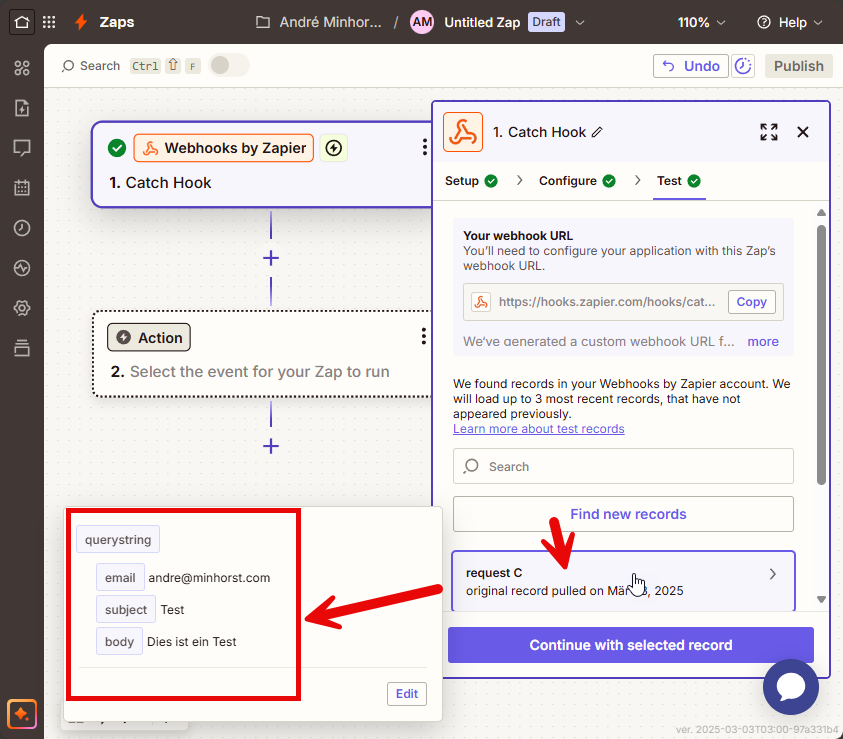Expand the Catch Hook panel to fullscreen

(x=768, y=132)
